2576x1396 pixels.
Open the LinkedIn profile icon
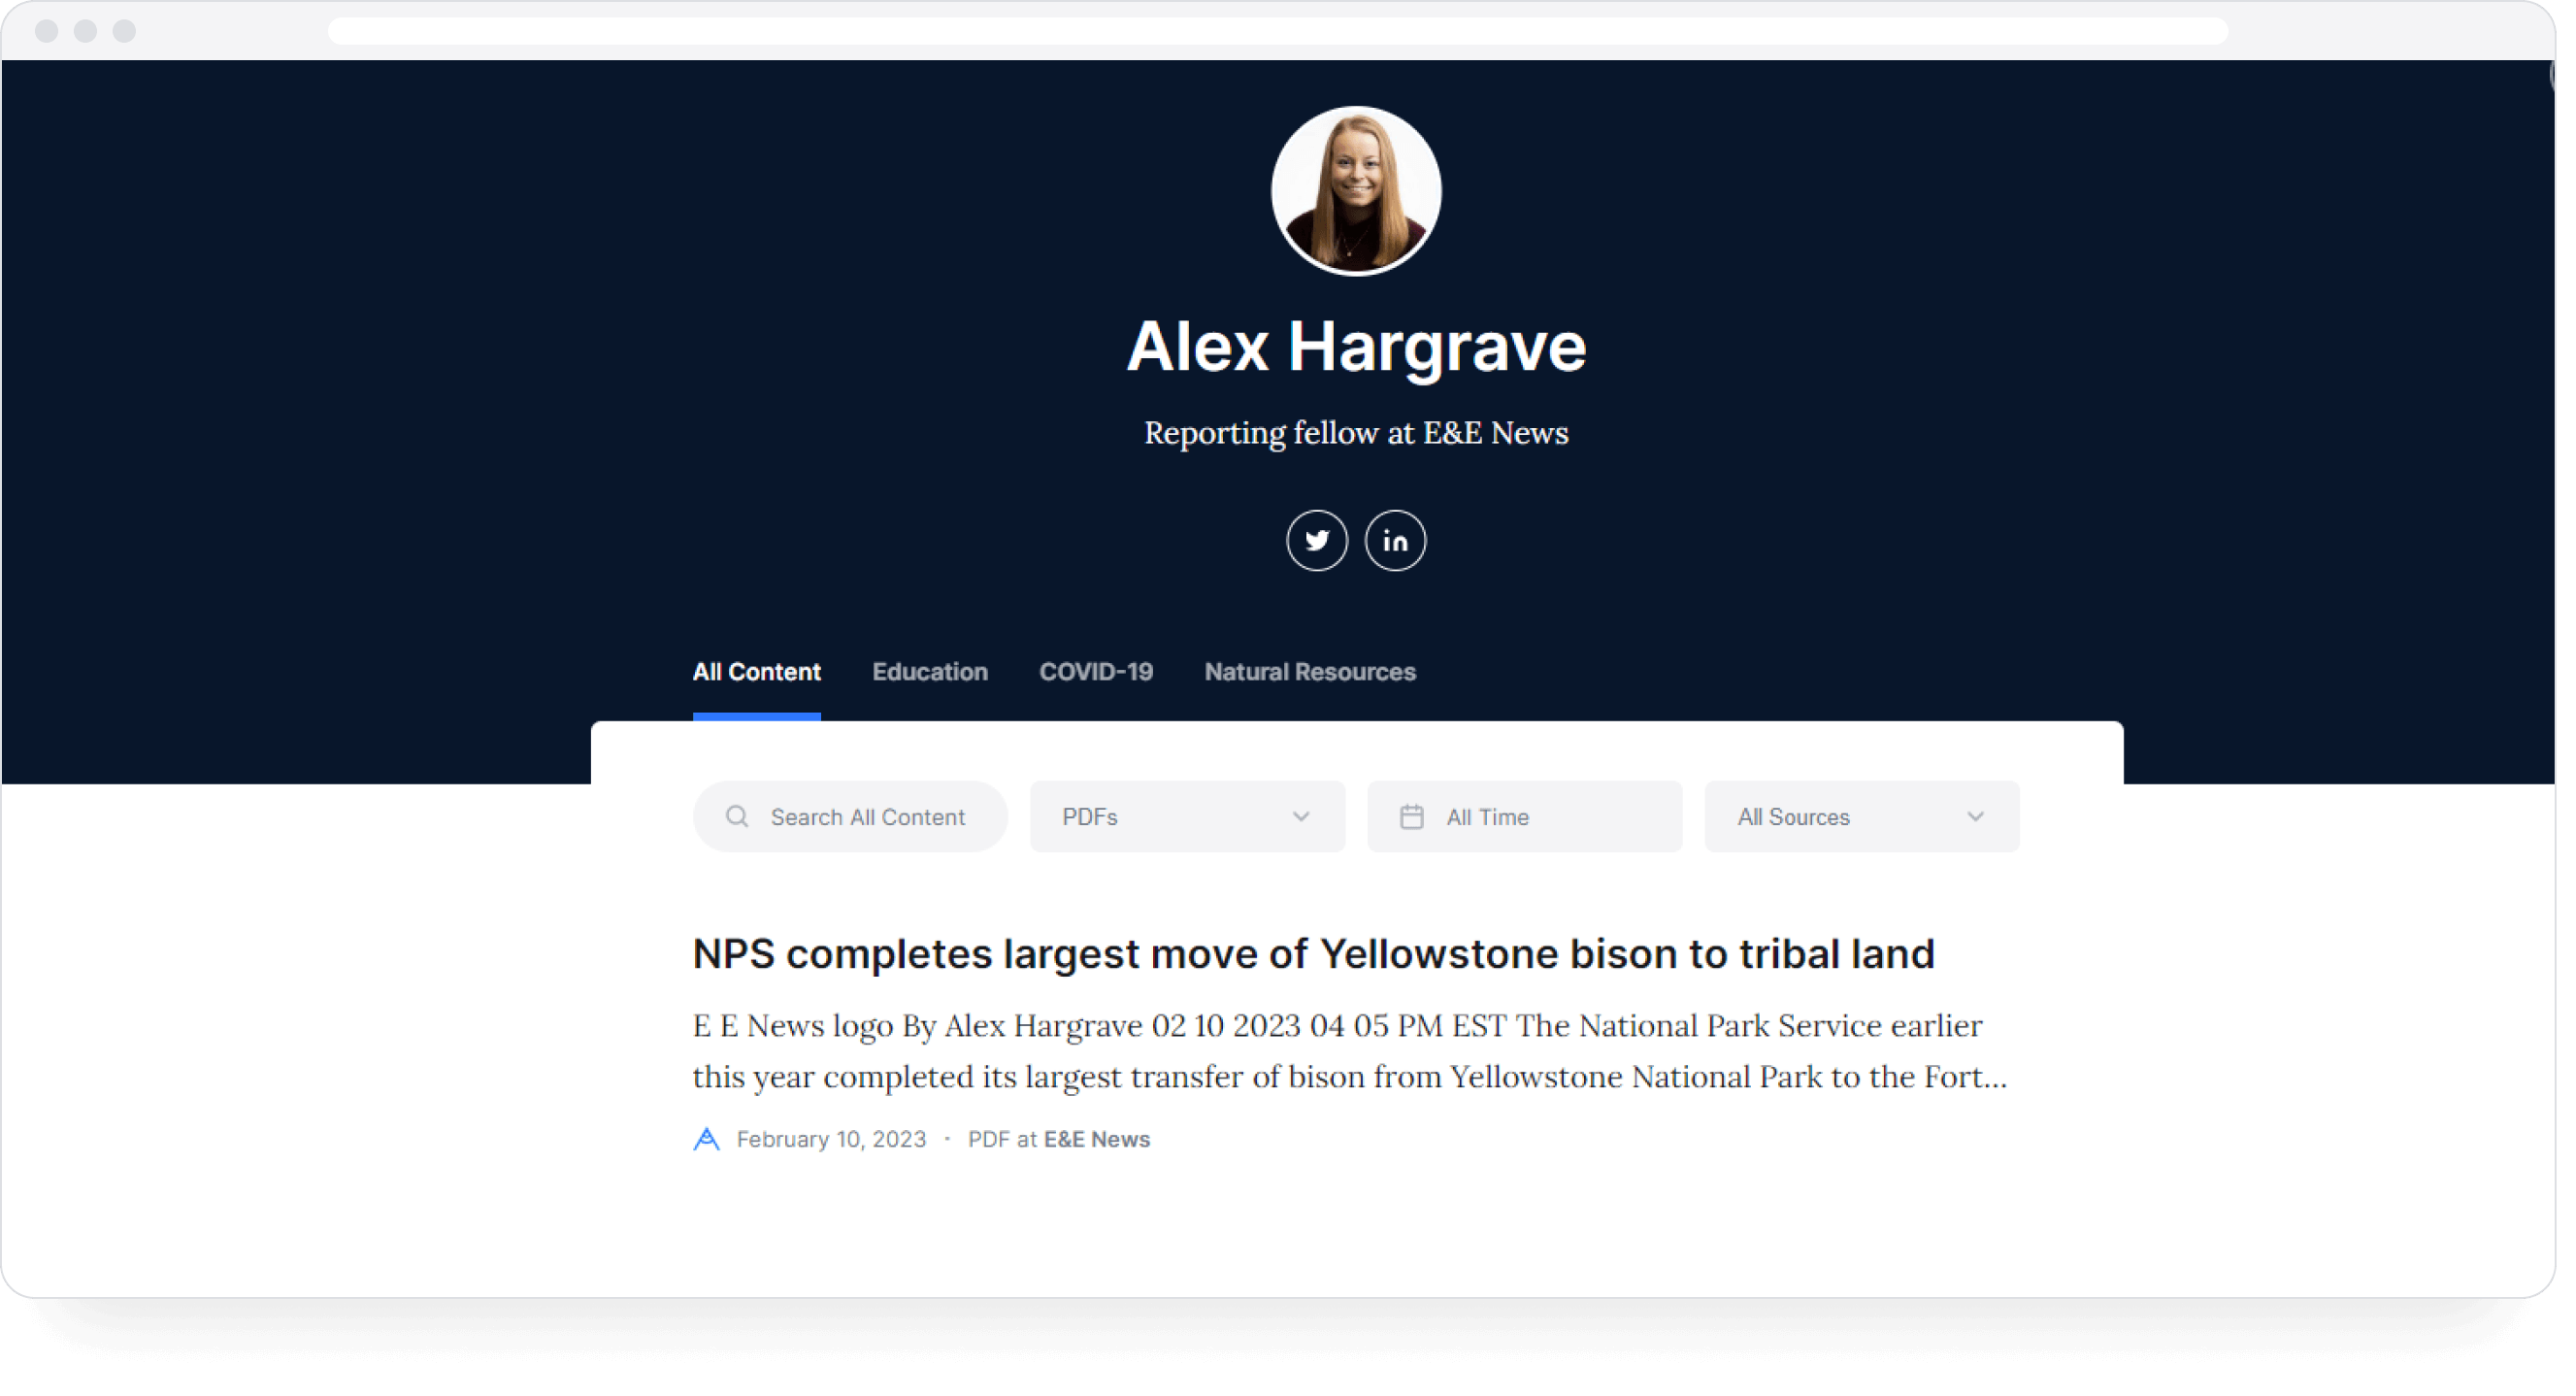[1395, 541]
